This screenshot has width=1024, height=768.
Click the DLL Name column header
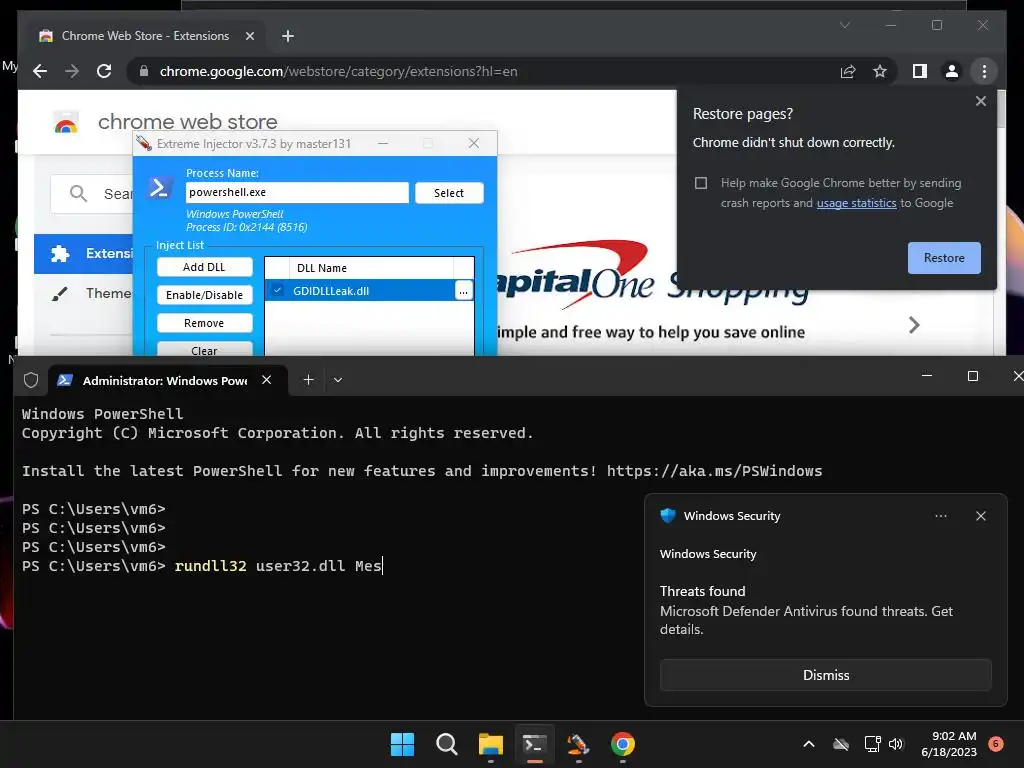372,268
